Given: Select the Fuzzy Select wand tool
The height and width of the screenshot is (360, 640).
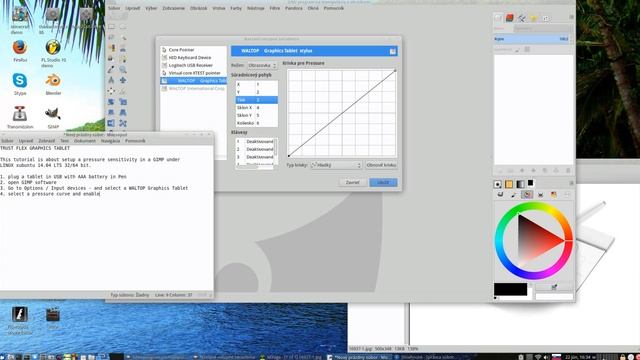Looking at the screenshot, I should [122, 38].
